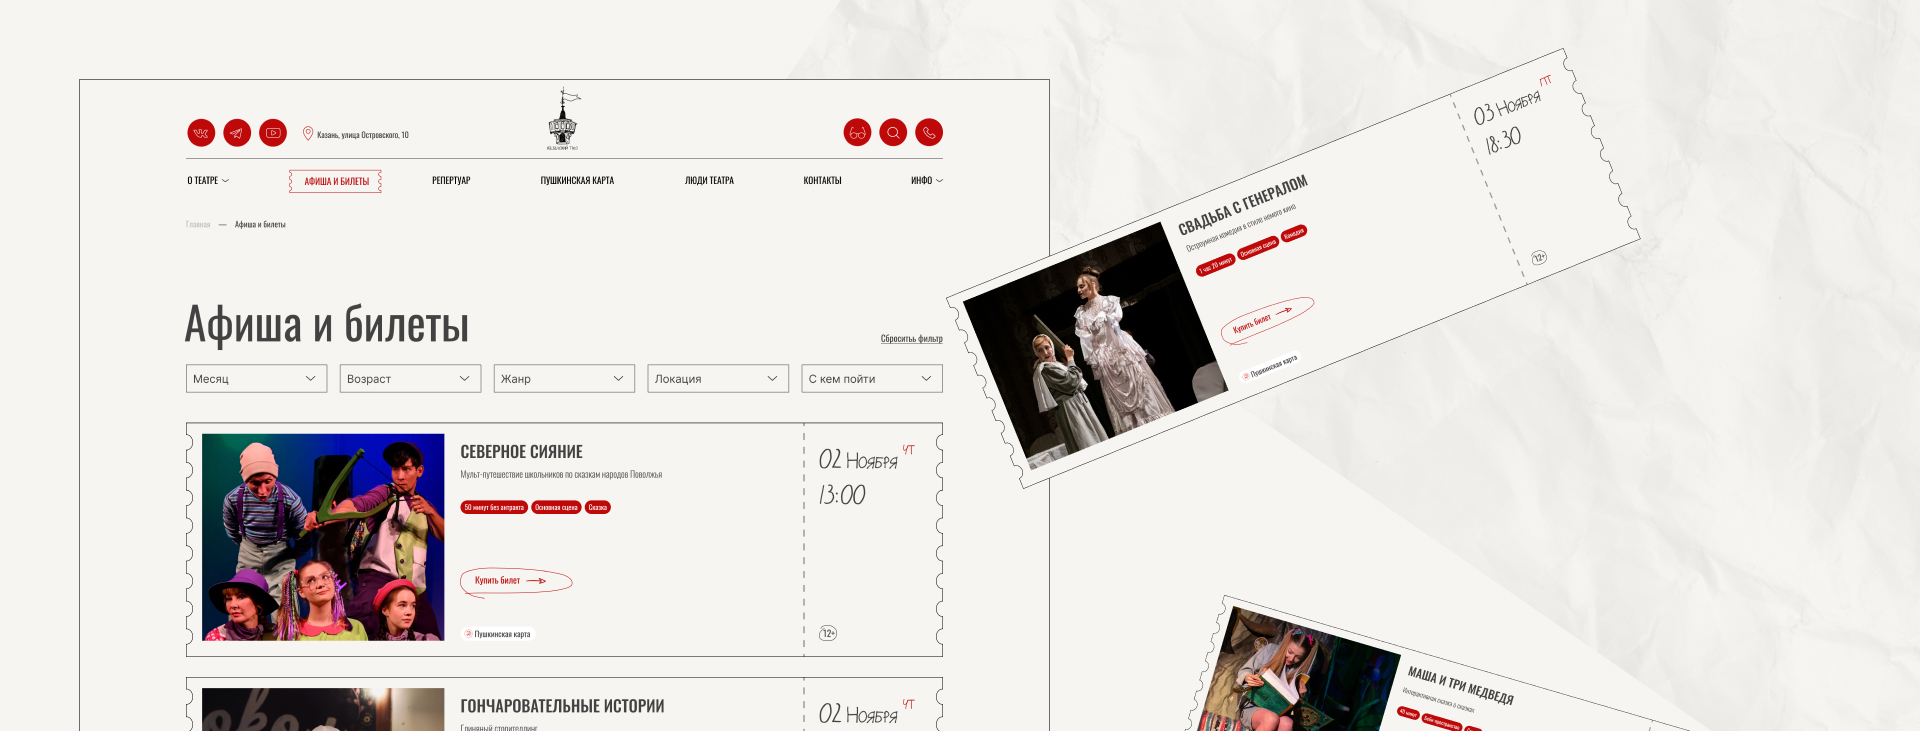1920x731 pixels.
Task: Go to the КОНТАКТЫ nav item
Action: (822, 181)
